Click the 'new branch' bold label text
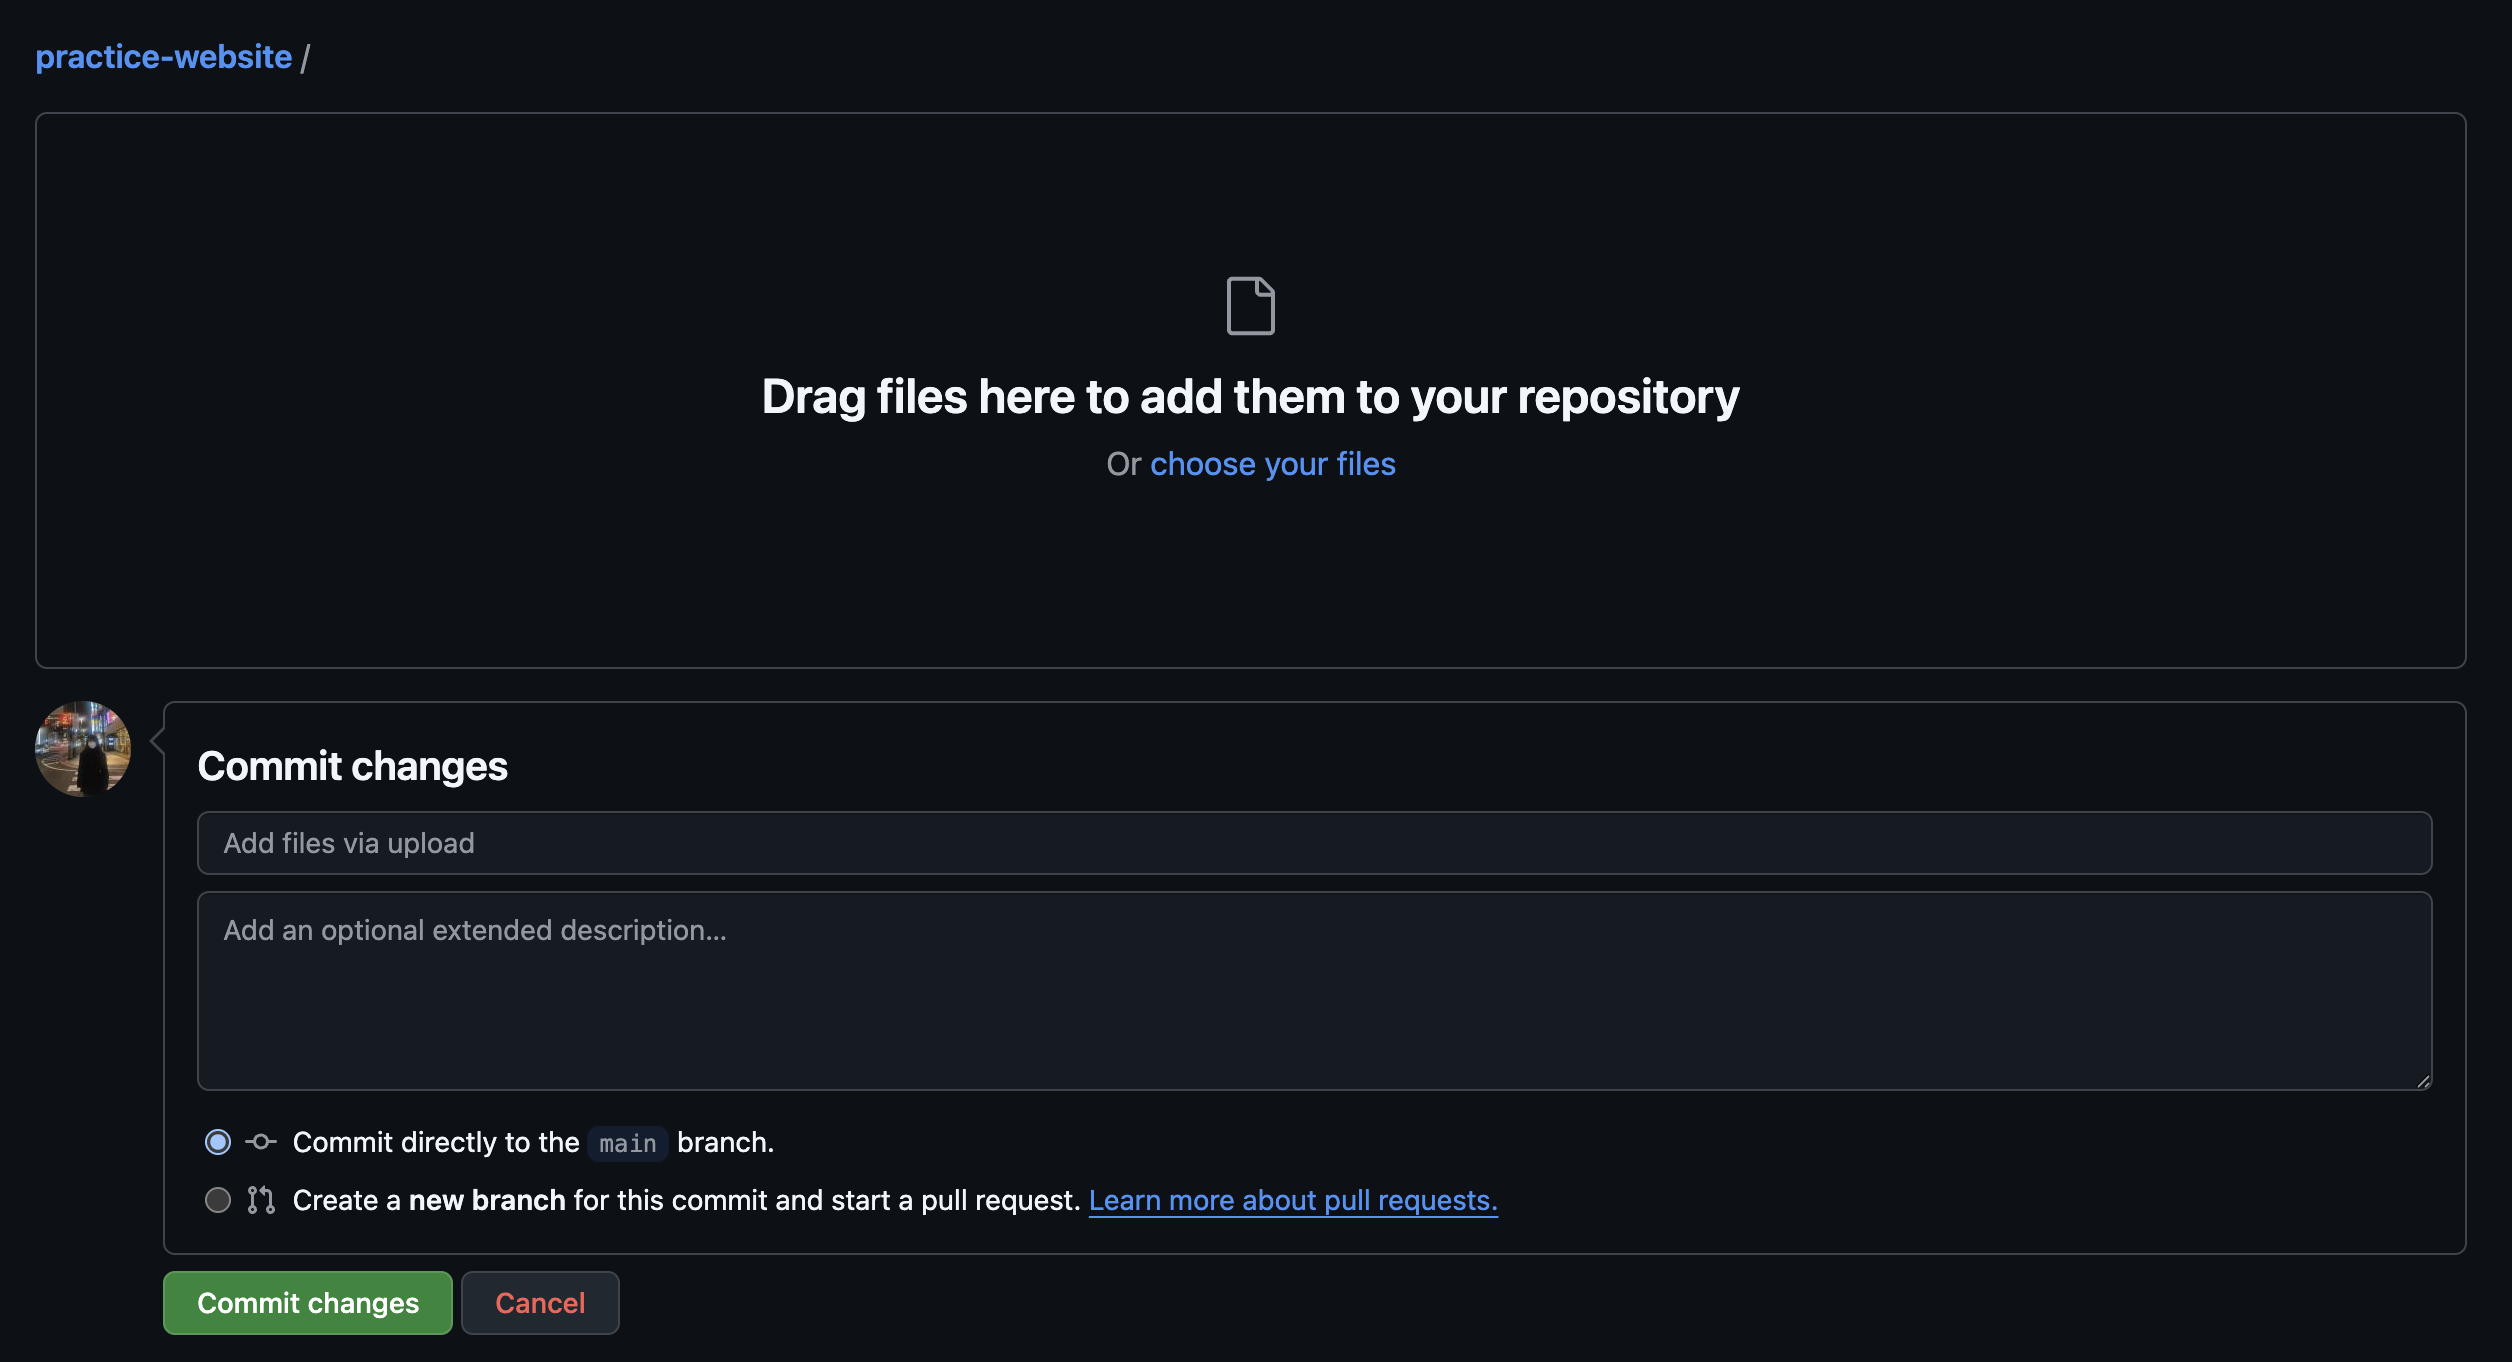Viewport: 2512px width, 1362px height. (487, 1200)
